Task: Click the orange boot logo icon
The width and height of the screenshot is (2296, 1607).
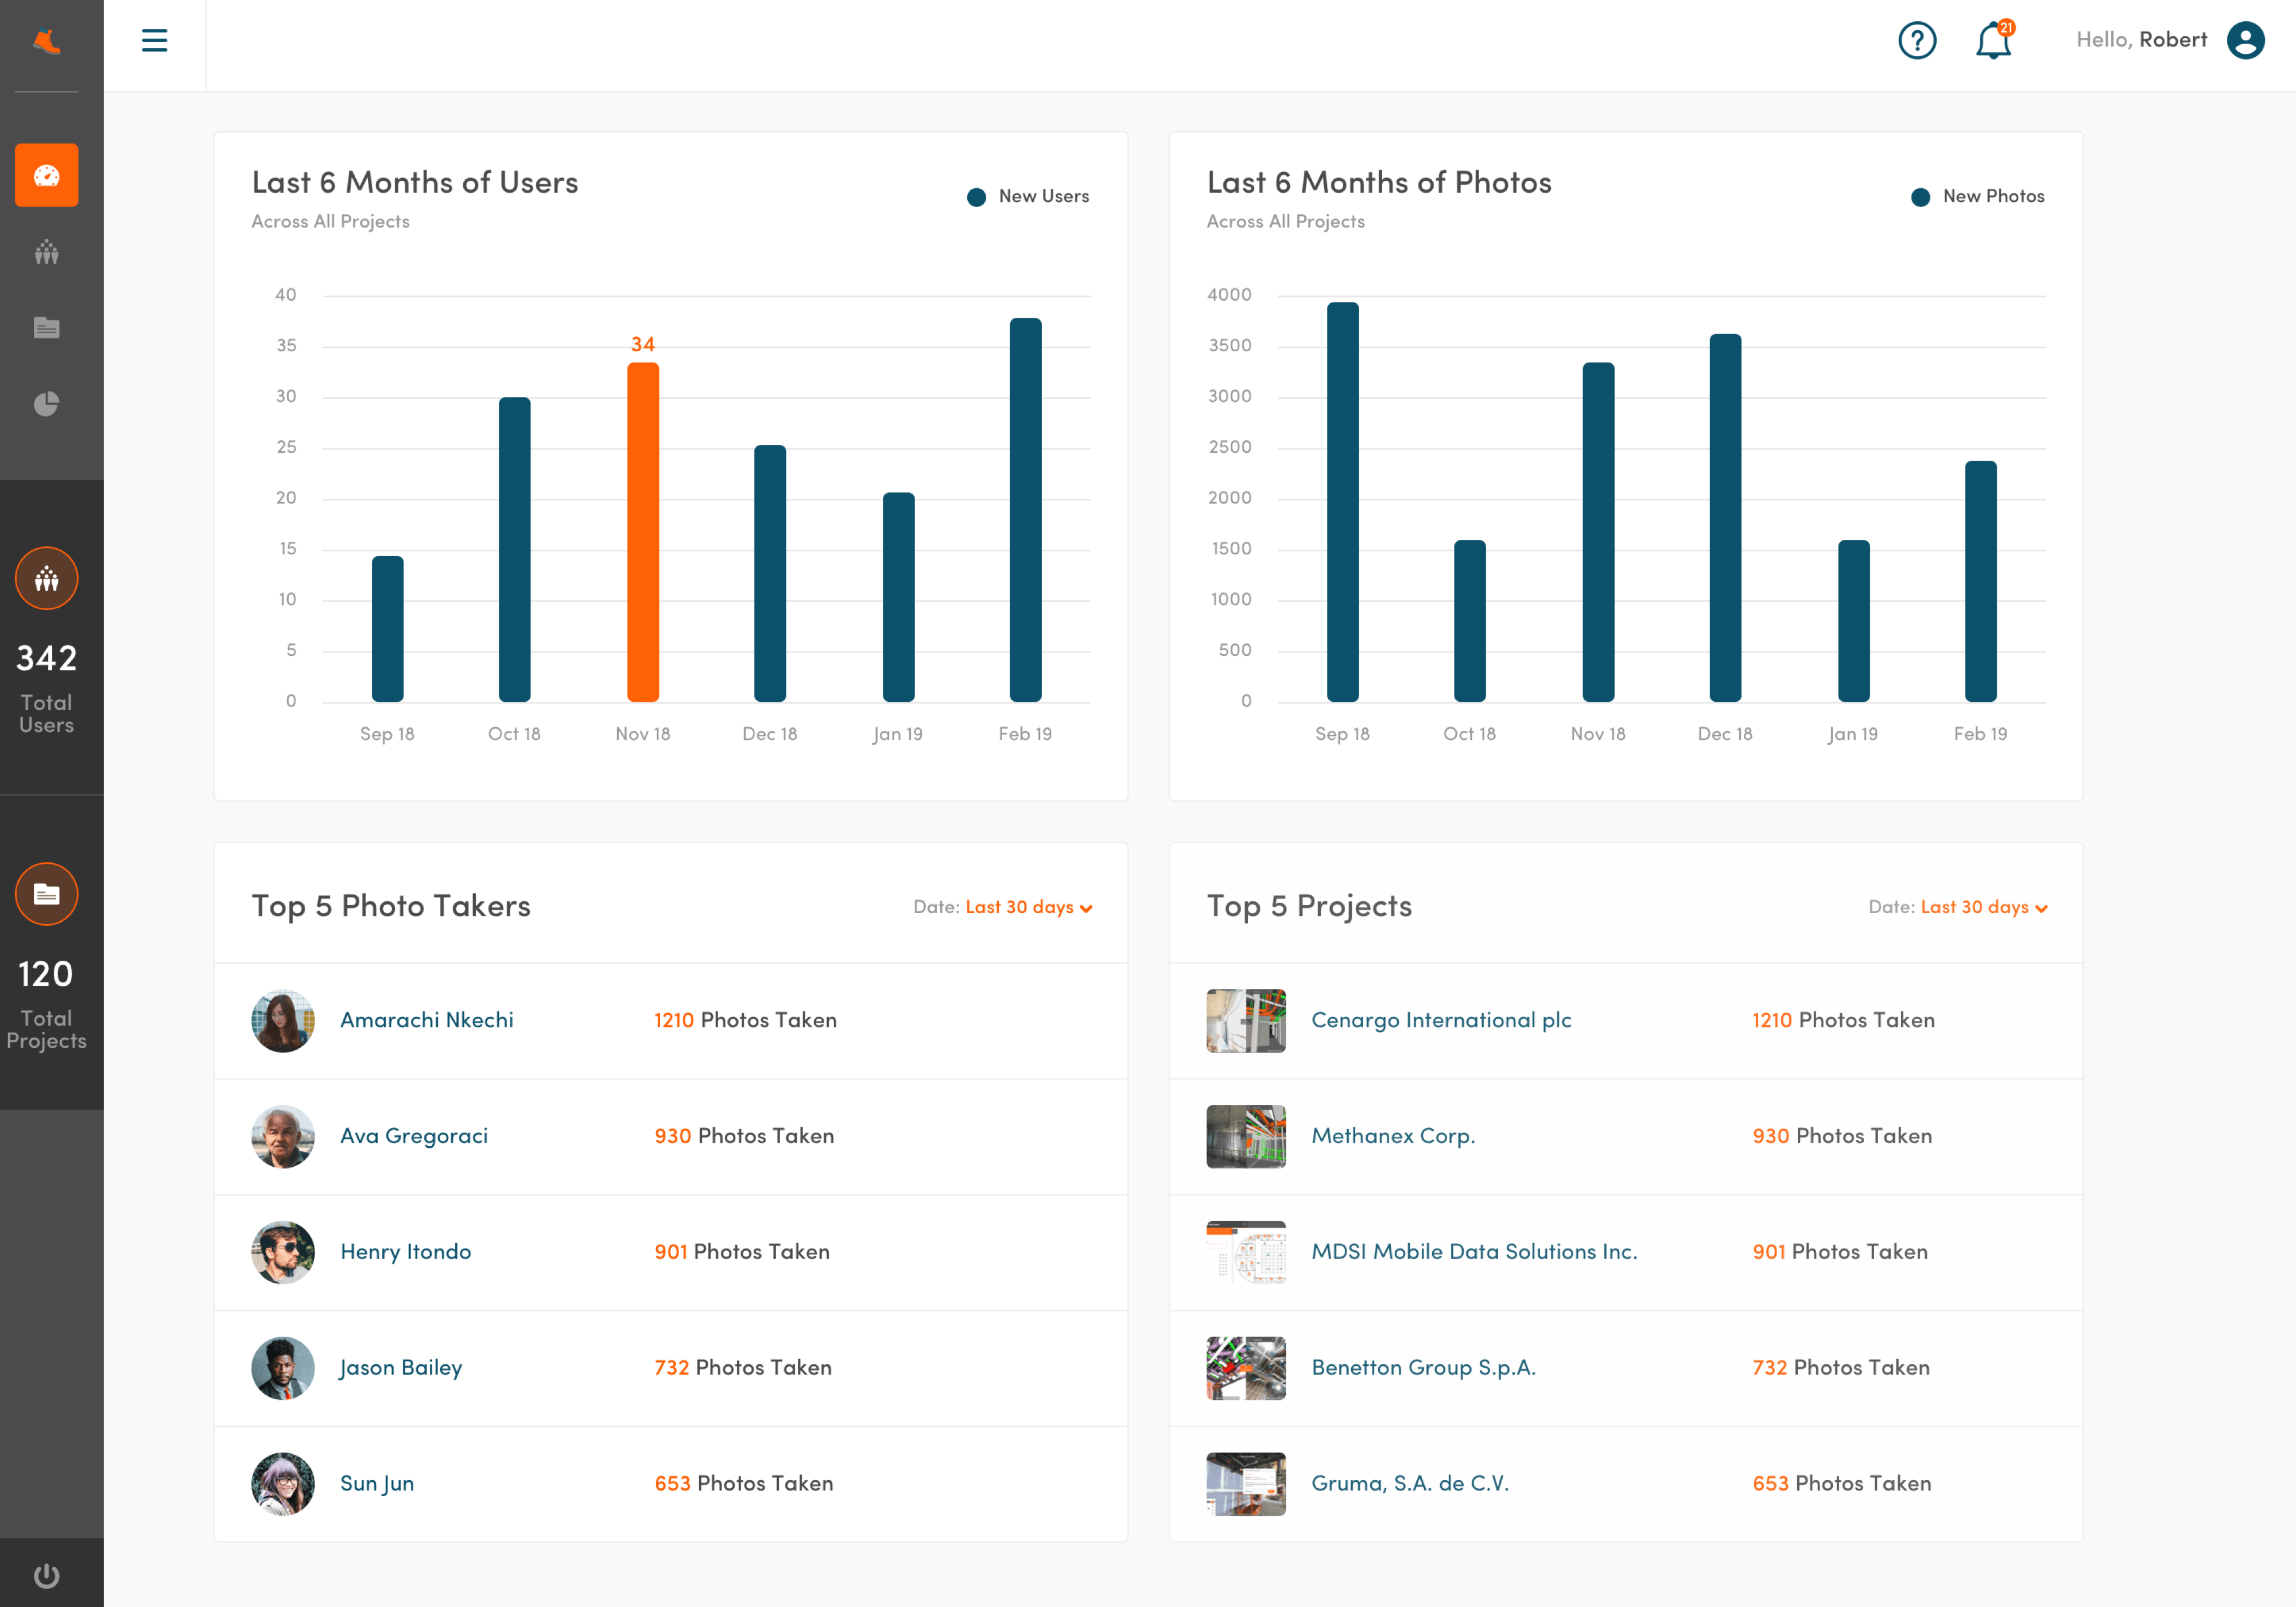Action: point(47,41)
